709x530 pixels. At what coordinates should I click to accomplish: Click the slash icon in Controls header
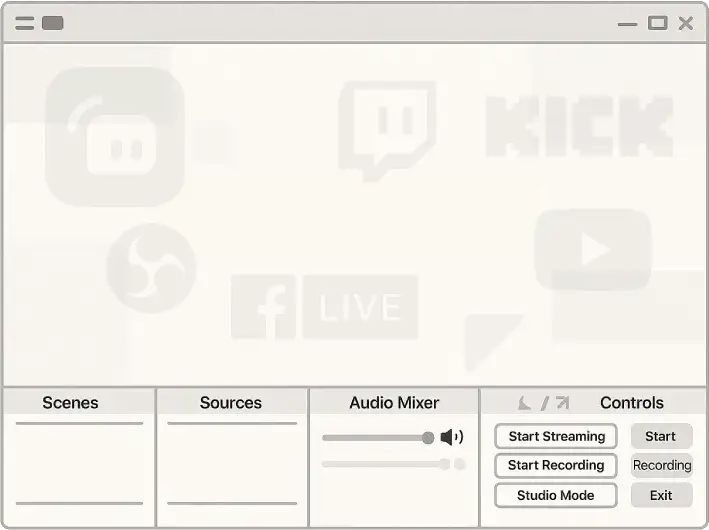tap(545, 403)
